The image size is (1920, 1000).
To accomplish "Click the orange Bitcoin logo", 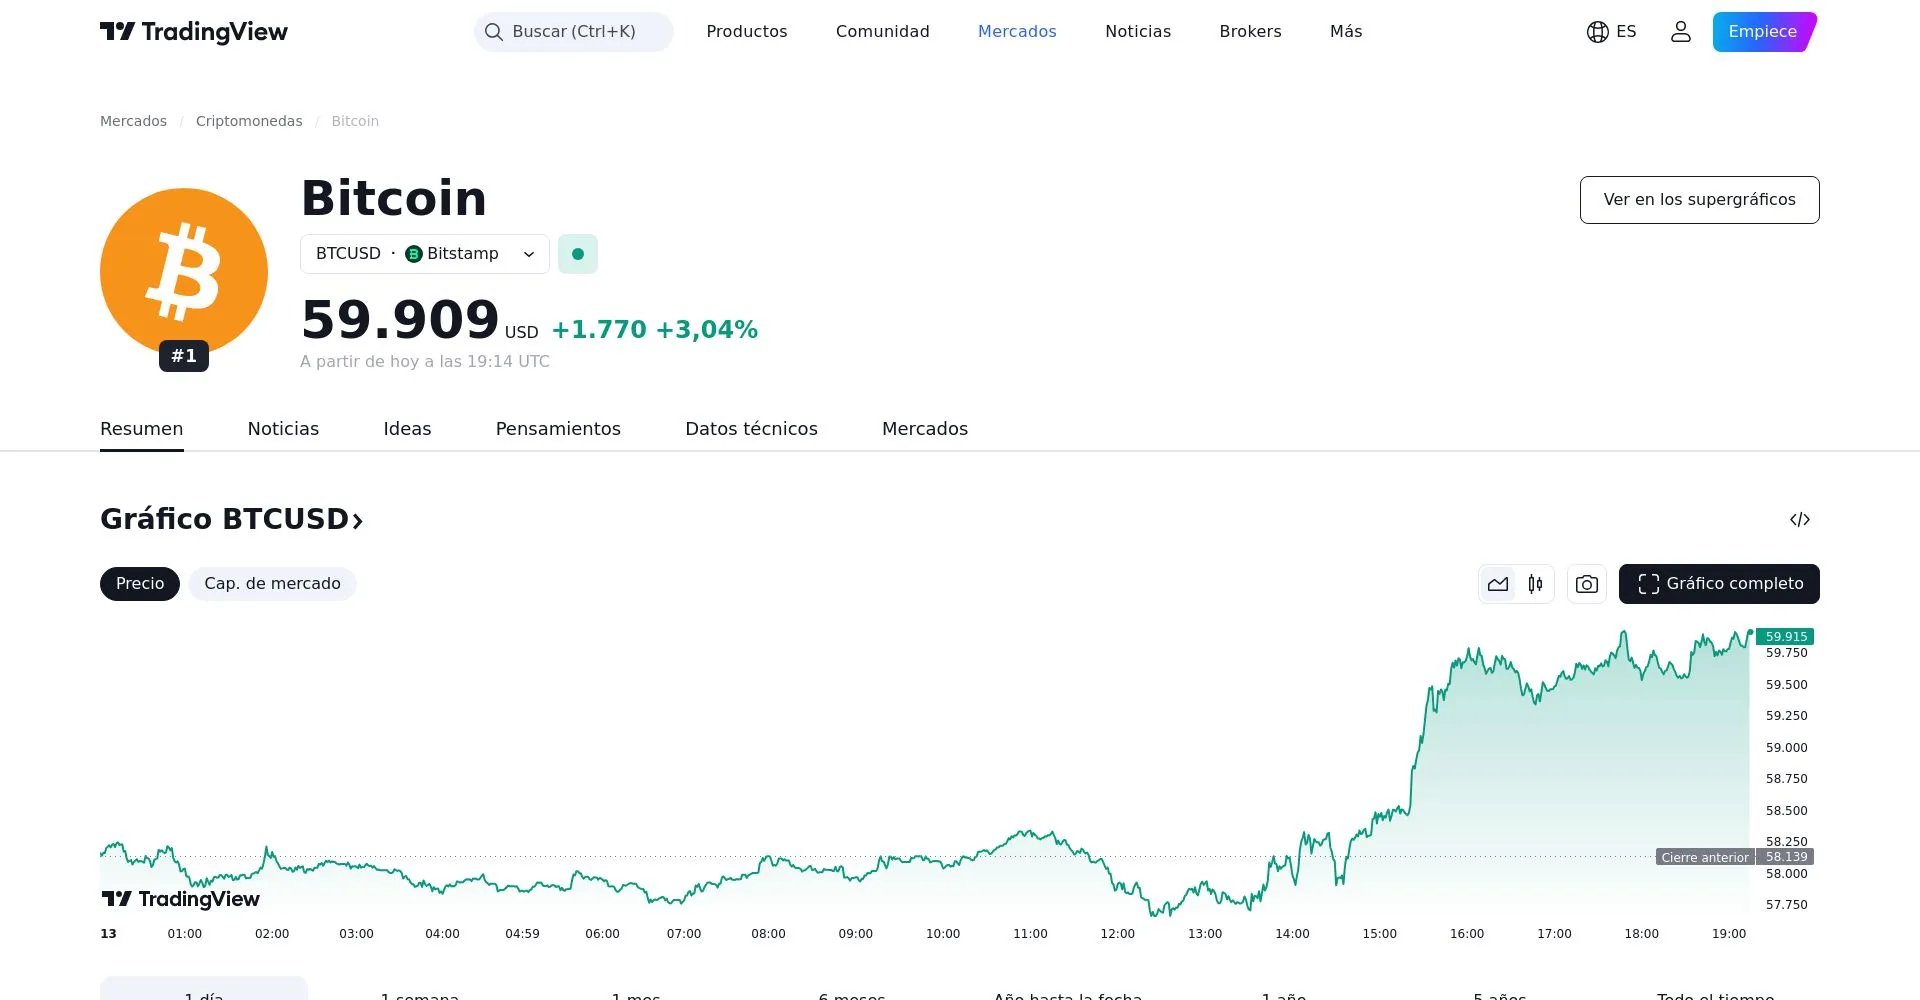I will tap(184, 271).
